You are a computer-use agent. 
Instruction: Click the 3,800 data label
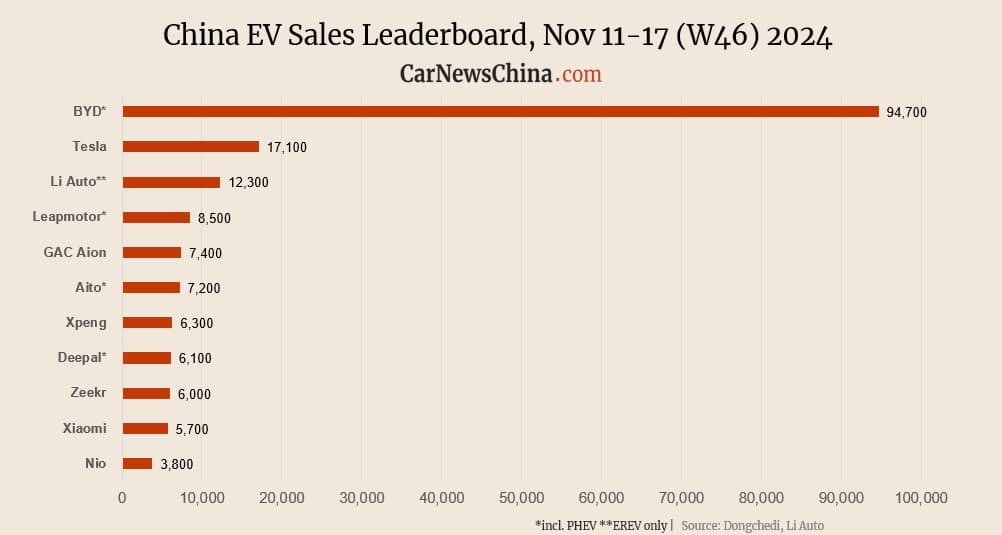[x=177, y=464]
